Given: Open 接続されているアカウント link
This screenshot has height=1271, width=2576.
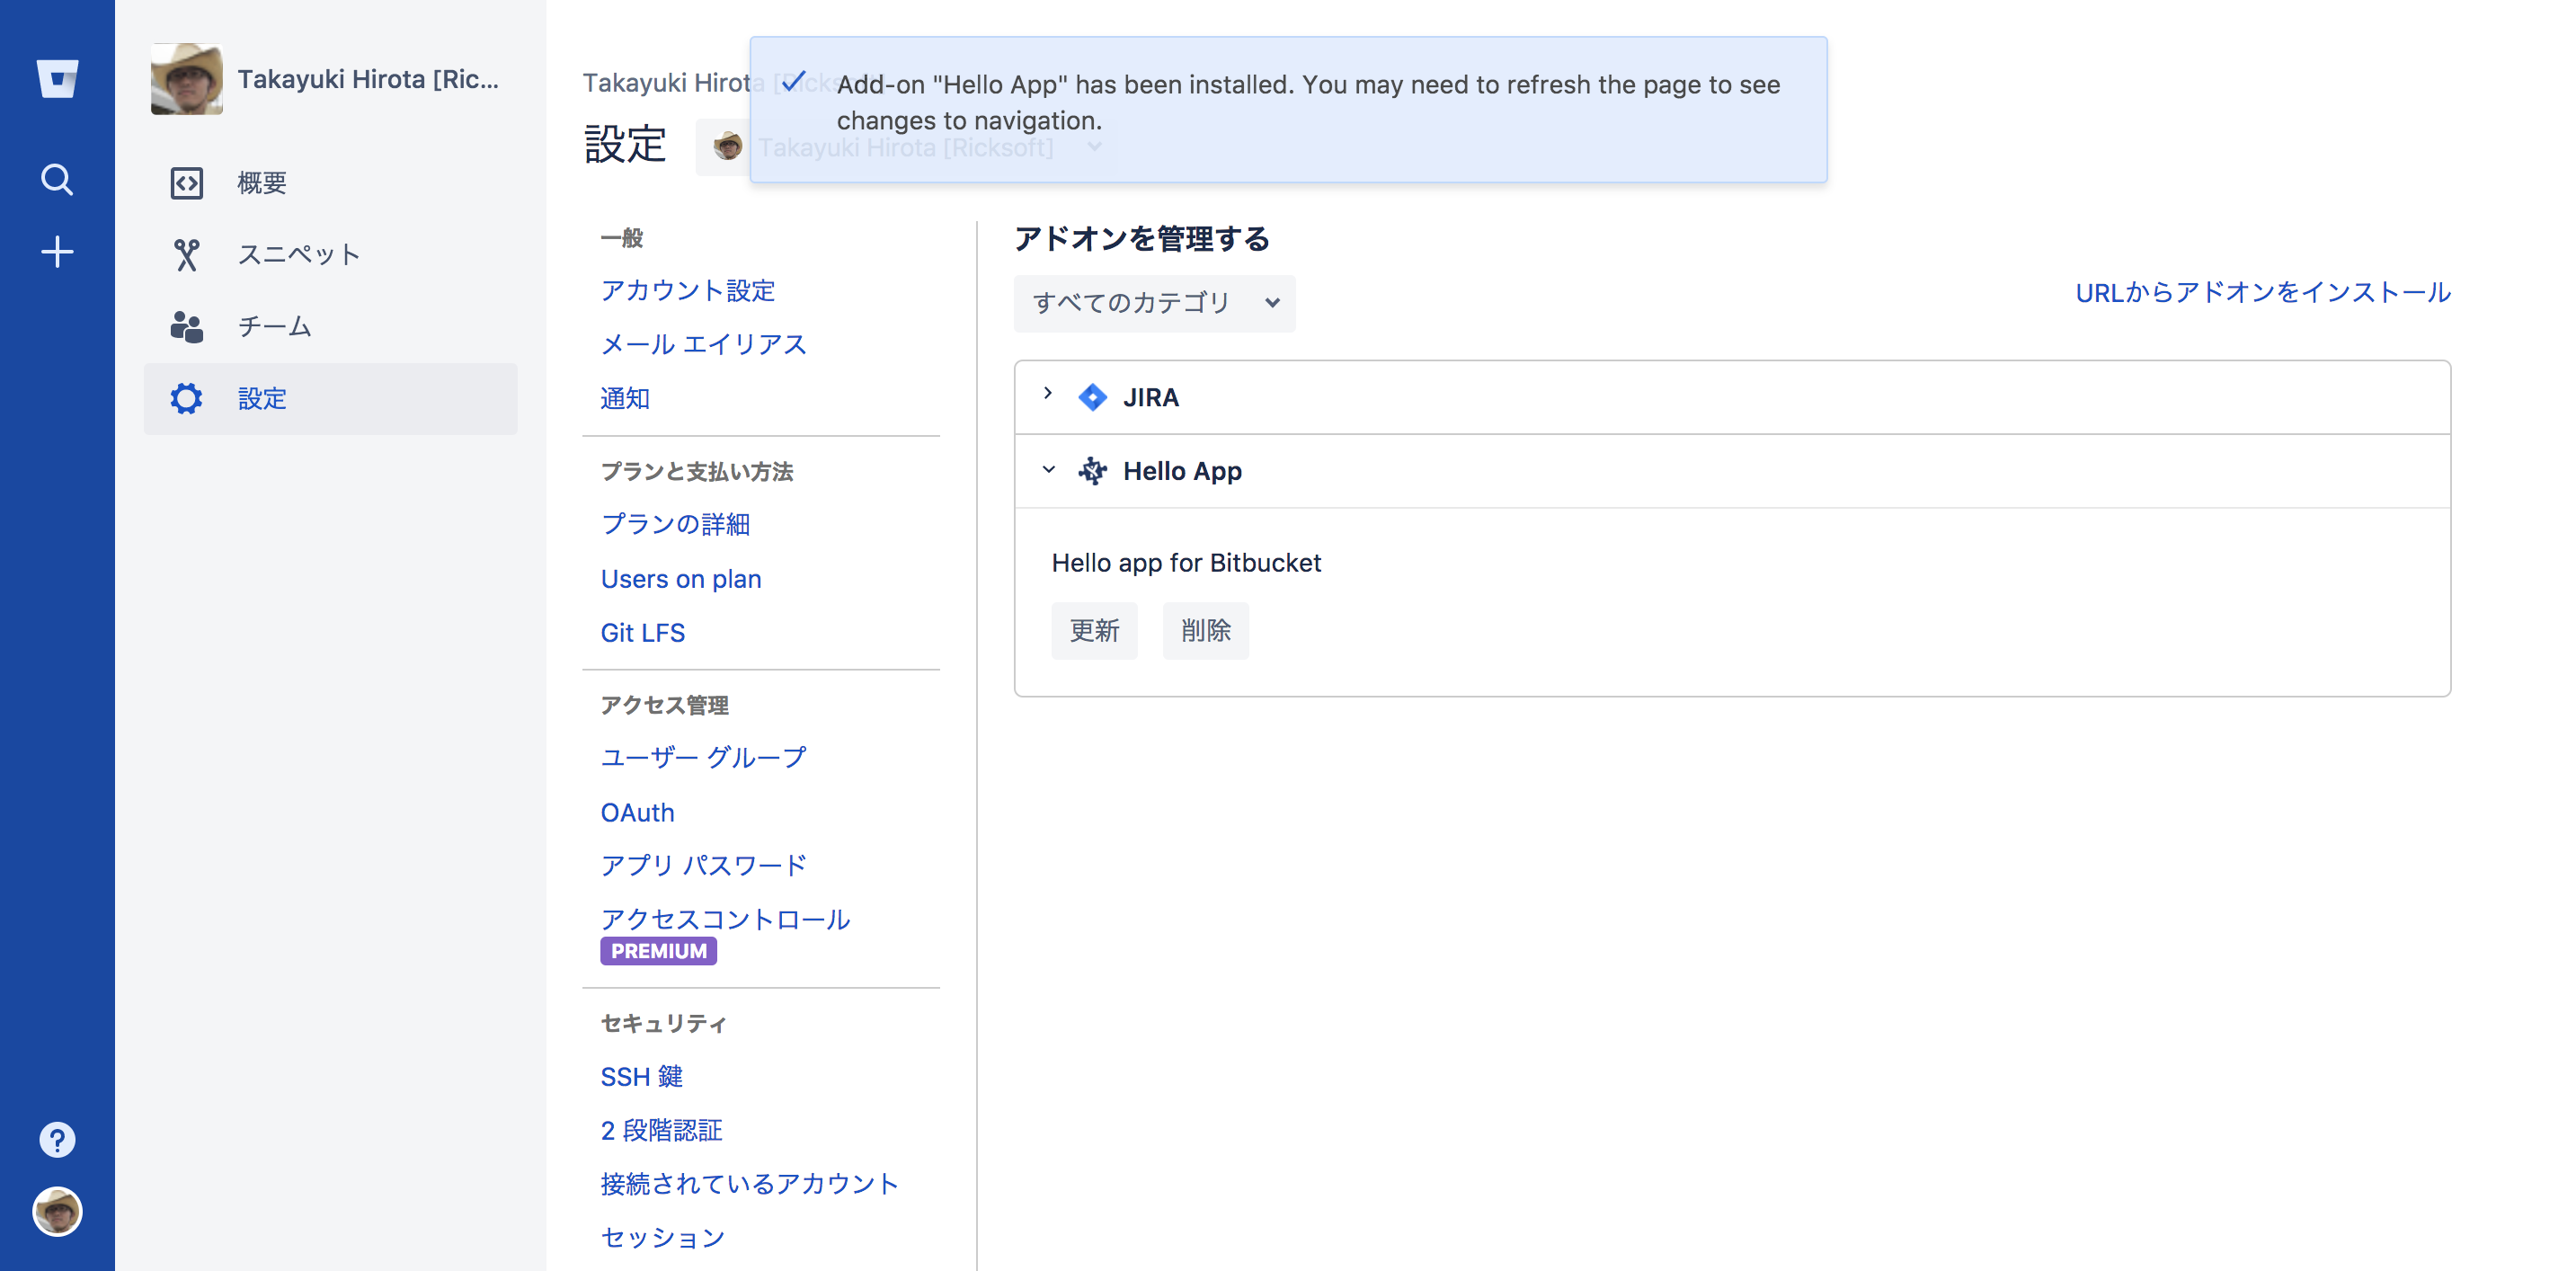Looking at the screenshot, I should 749,1183.
